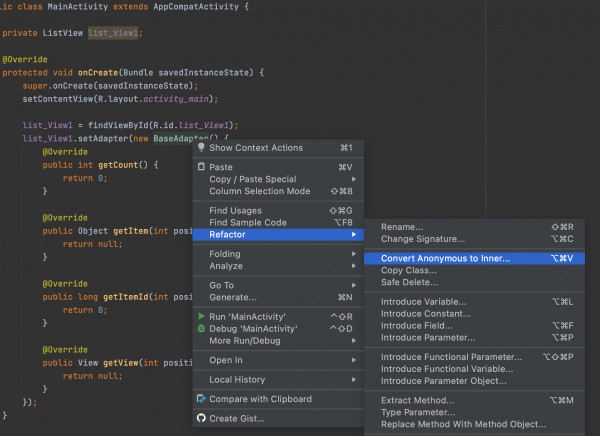Screen dimensions: 600x436
Task: Click onCreate method name in code
Action: [98, 72]
